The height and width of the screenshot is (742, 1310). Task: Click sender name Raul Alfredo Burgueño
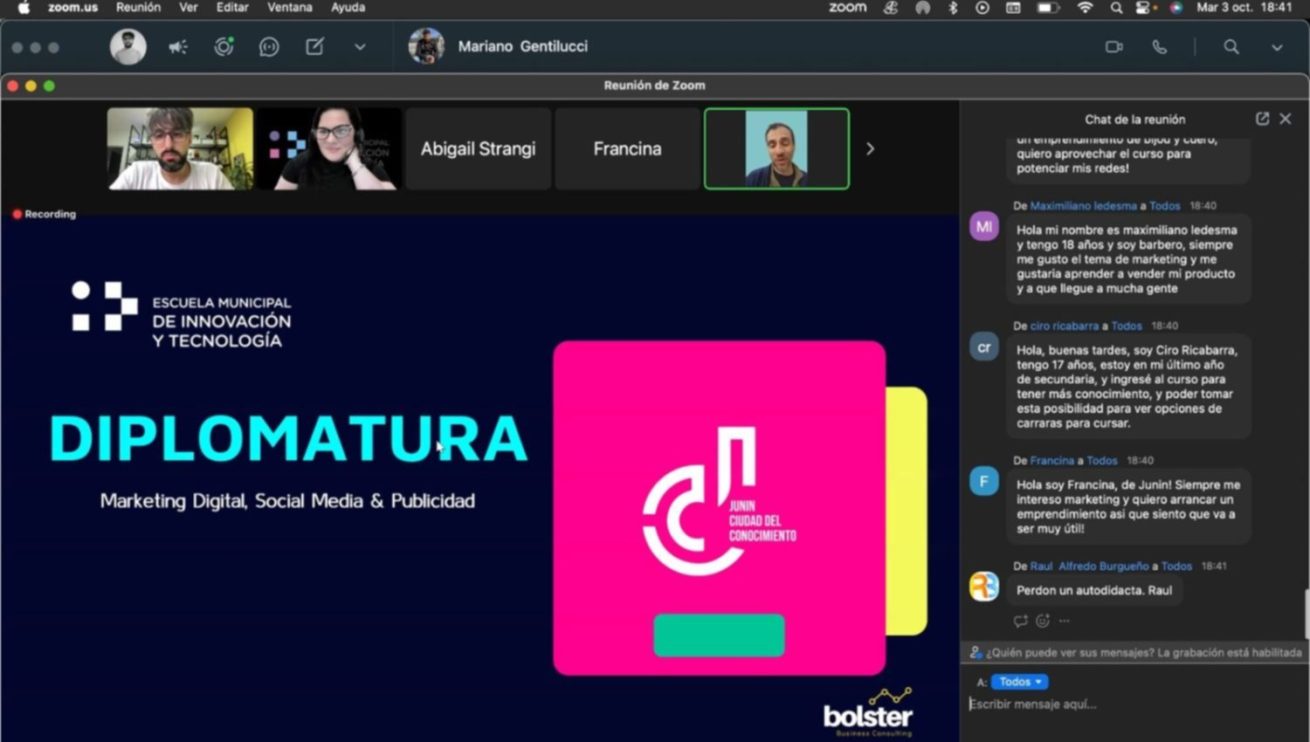(x=1089, y=566)
